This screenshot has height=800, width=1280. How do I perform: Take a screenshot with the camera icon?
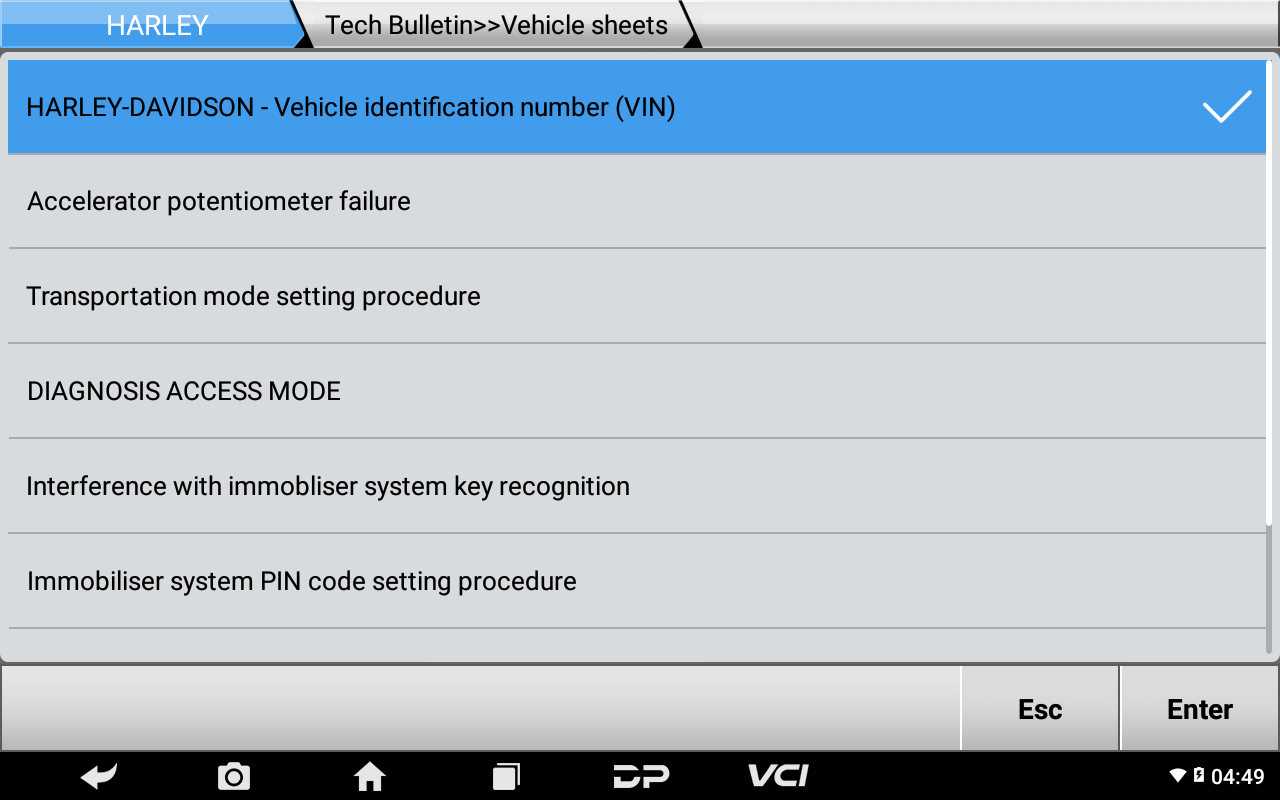234,776
